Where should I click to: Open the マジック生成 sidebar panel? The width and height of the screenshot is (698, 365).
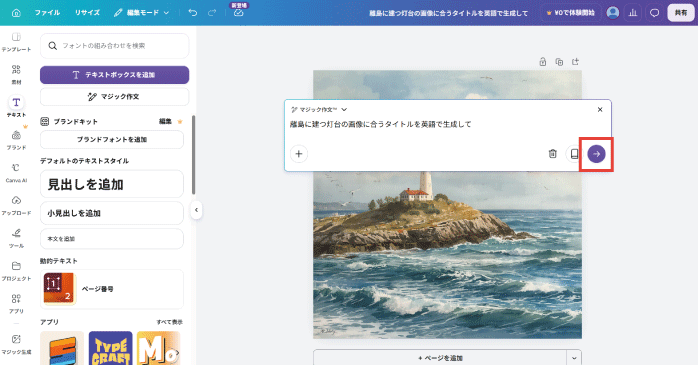coord(16,344)
